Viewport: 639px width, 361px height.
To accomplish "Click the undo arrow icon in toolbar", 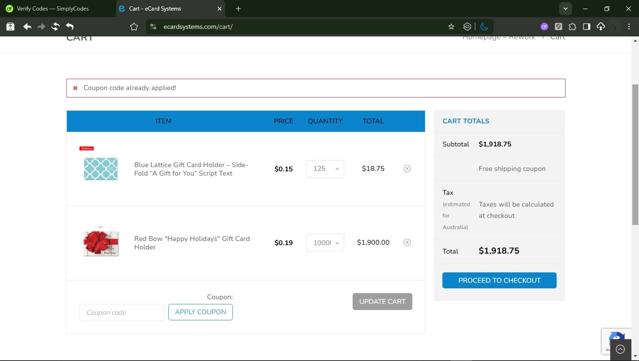I will click(70, 26).
